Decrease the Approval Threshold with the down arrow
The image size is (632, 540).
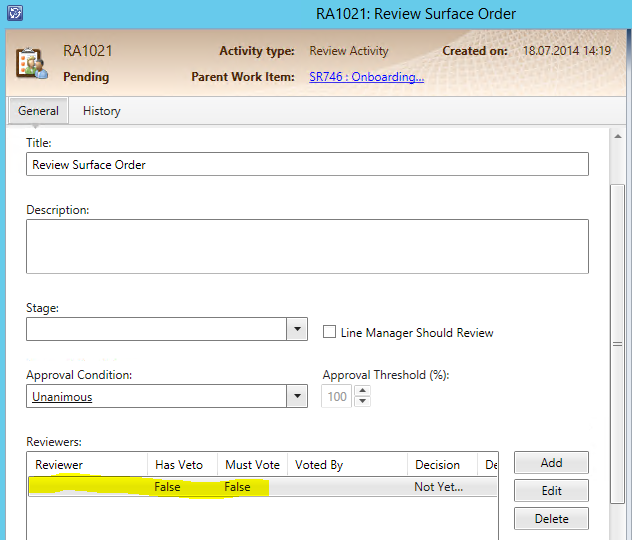click(x=362, y=402)
